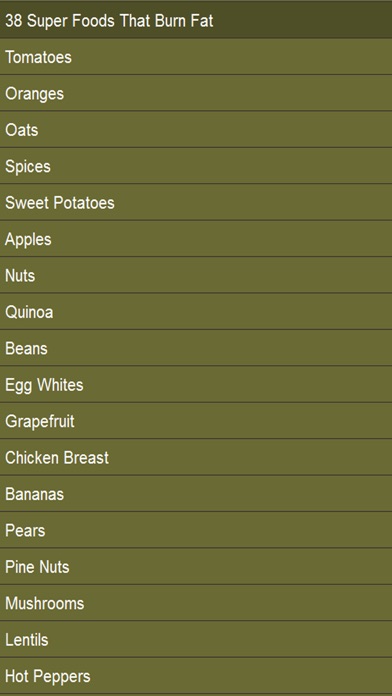Open the Hot Peppers item
Image resolution: width=392 pixels, height=696 pixels.
click(196, 676)
